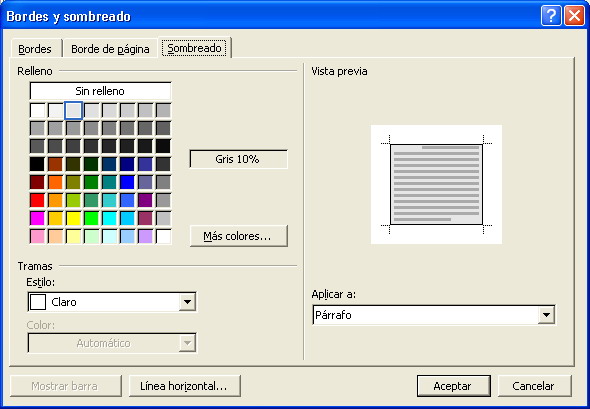
Task: Click the Cancelar button
Action: click(x=534, y=386)
